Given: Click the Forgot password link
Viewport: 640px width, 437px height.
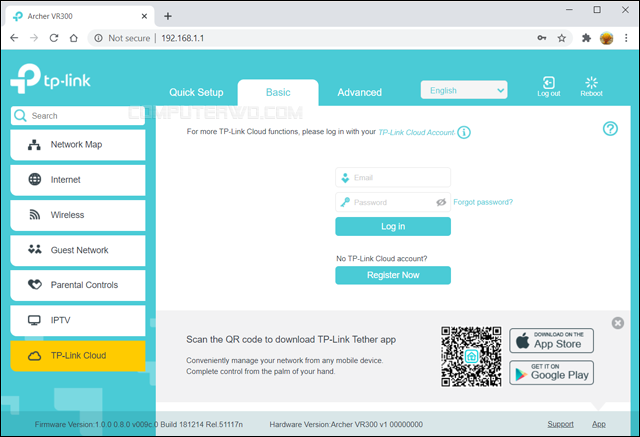Looking at the screenshot, I should 483,202.
